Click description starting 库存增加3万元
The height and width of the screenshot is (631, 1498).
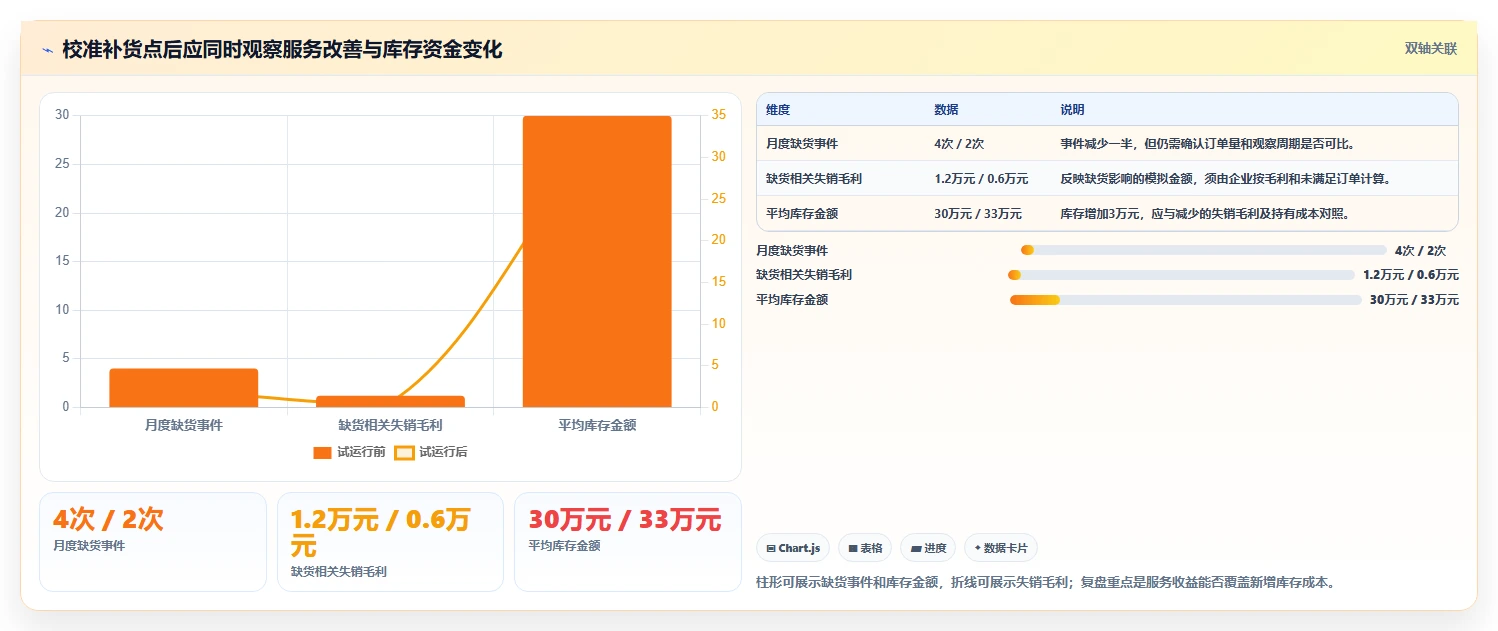tap(1205, 213)
